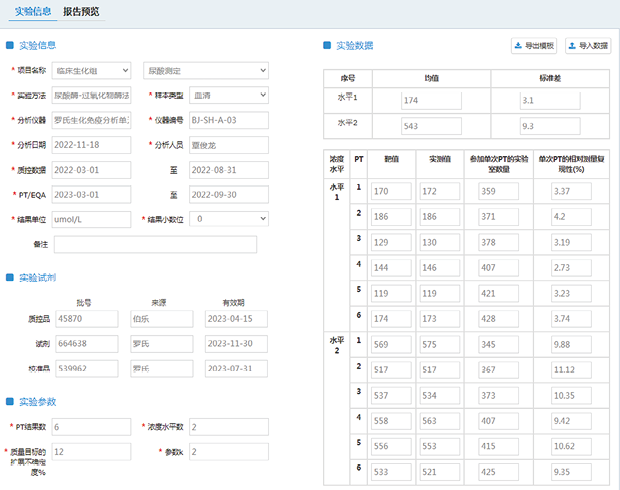Viewport: 620px width, 490px height.
Task: Click the 均值 column header
Action: tap(431, 78)
